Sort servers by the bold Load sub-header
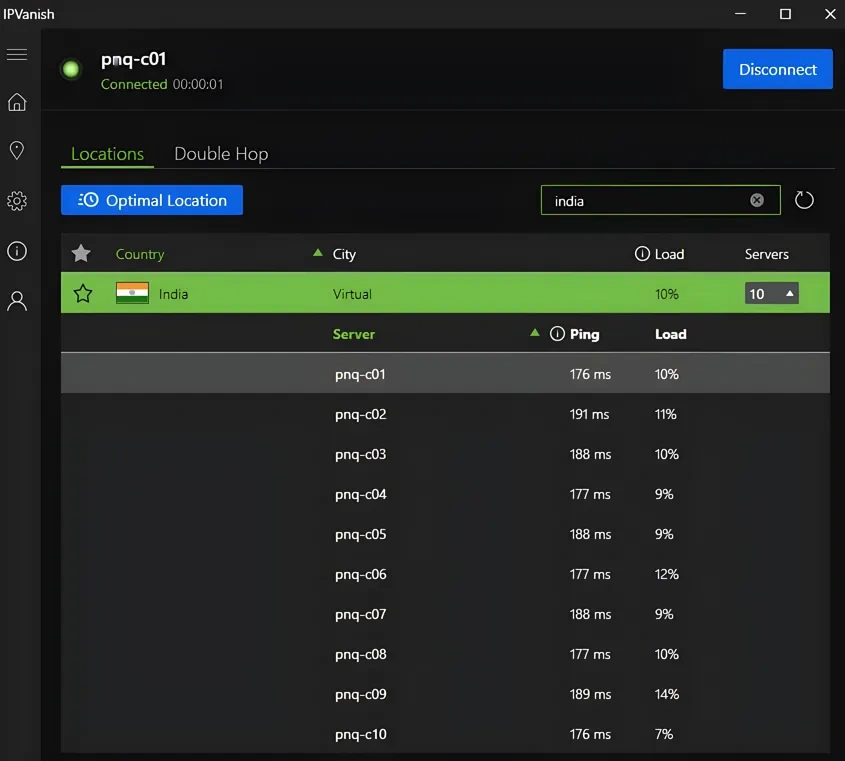The height and width of the screenshot is (761, 845). pos(670,334)
